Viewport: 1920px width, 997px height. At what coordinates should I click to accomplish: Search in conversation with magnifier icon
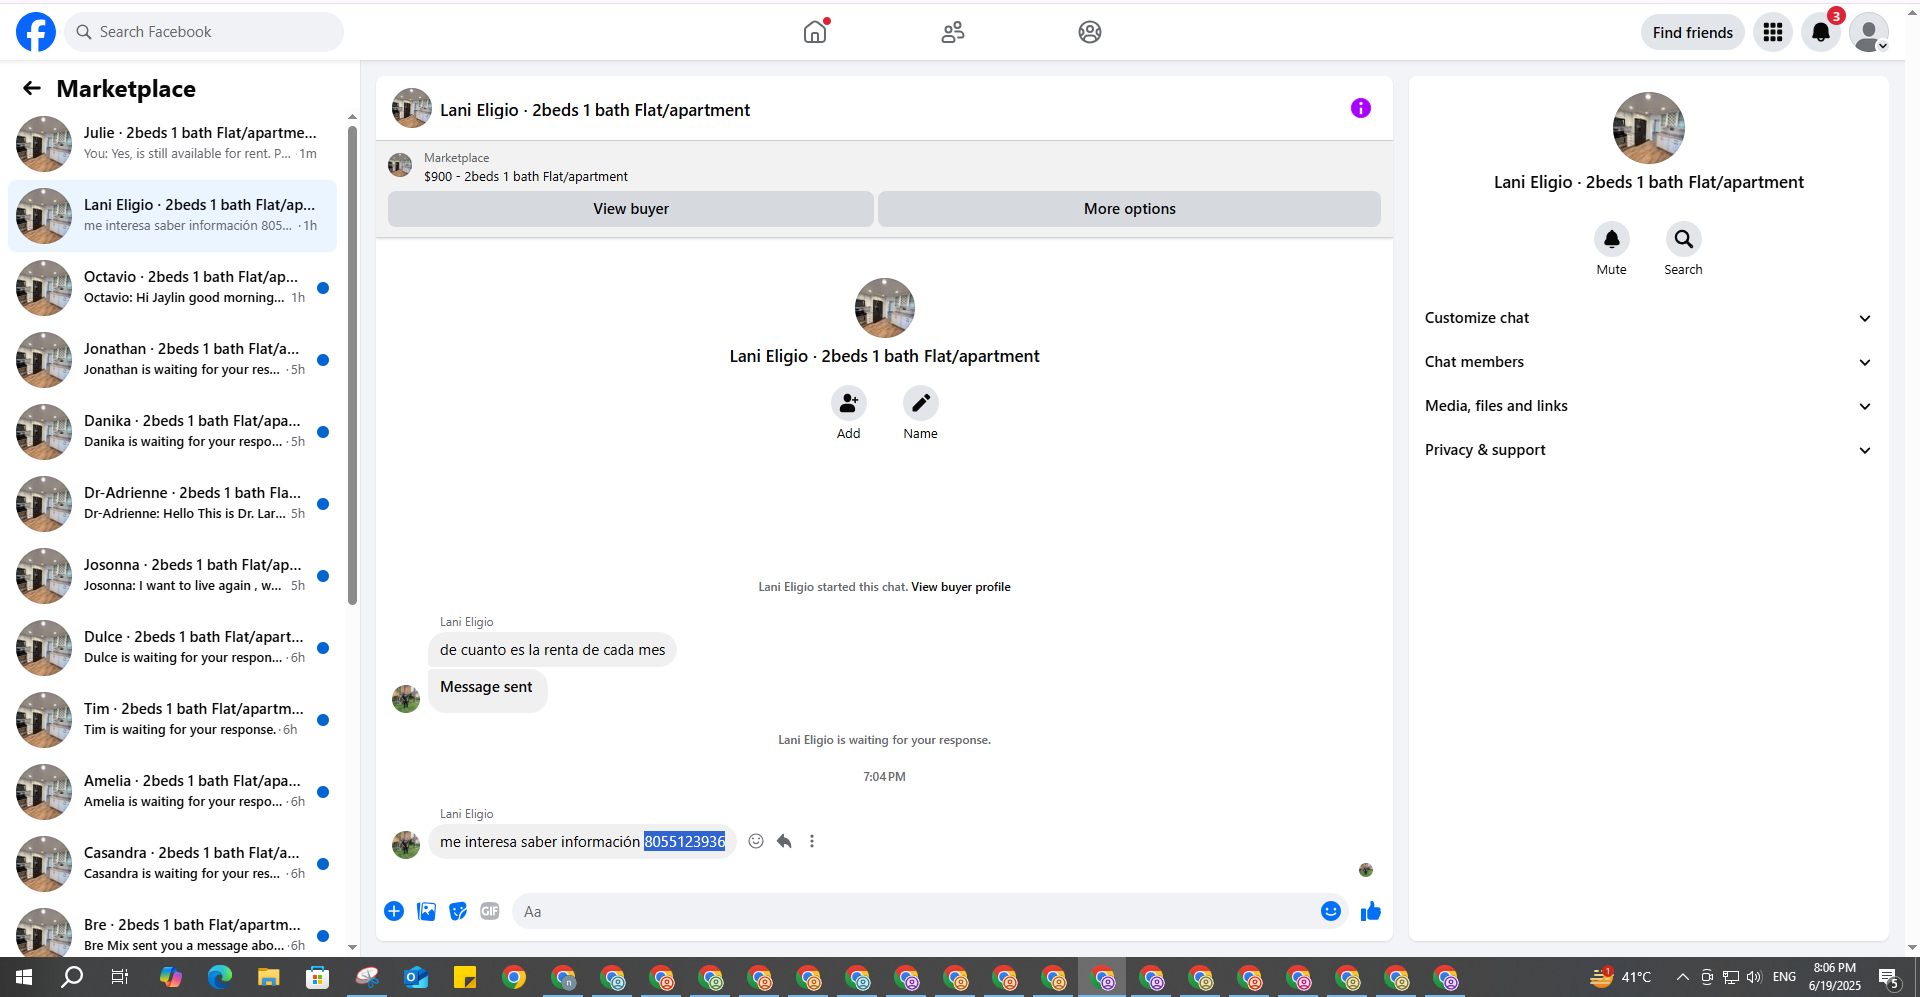tap(1684, 239)
